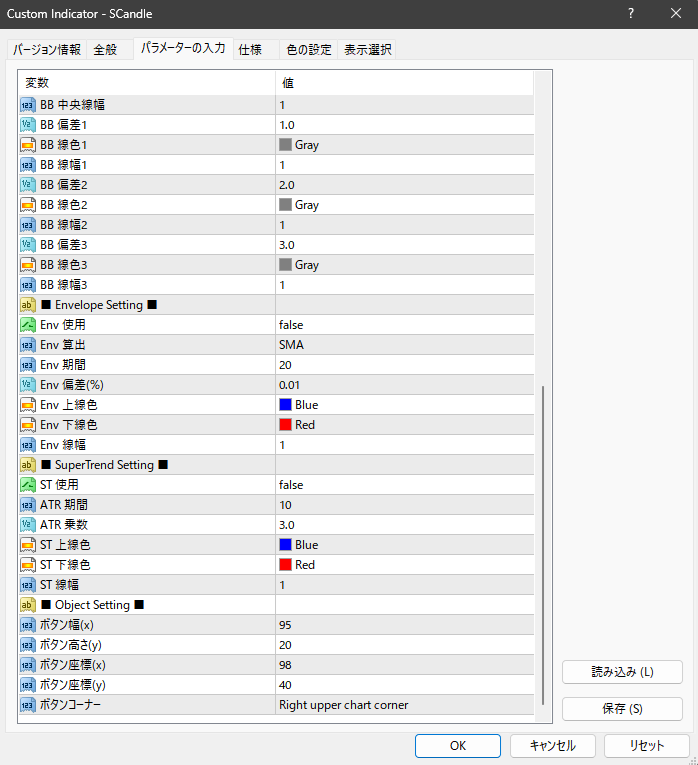
Task: Click the integer icon beside BB 線幅1
Action: click(28, 165)
